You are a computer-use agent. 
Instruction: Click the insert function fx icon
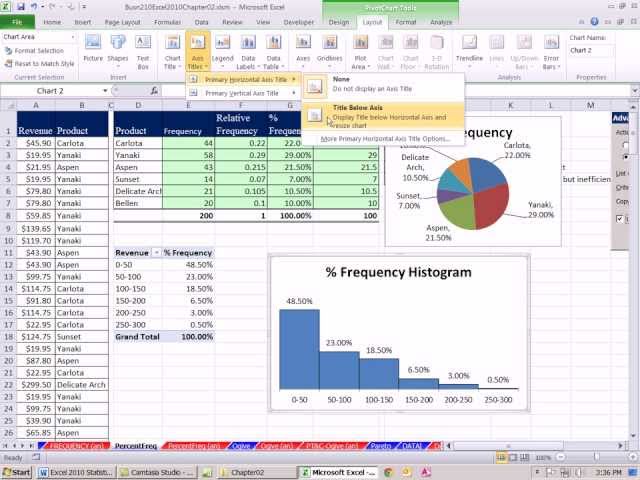click(x=154, y=91)
